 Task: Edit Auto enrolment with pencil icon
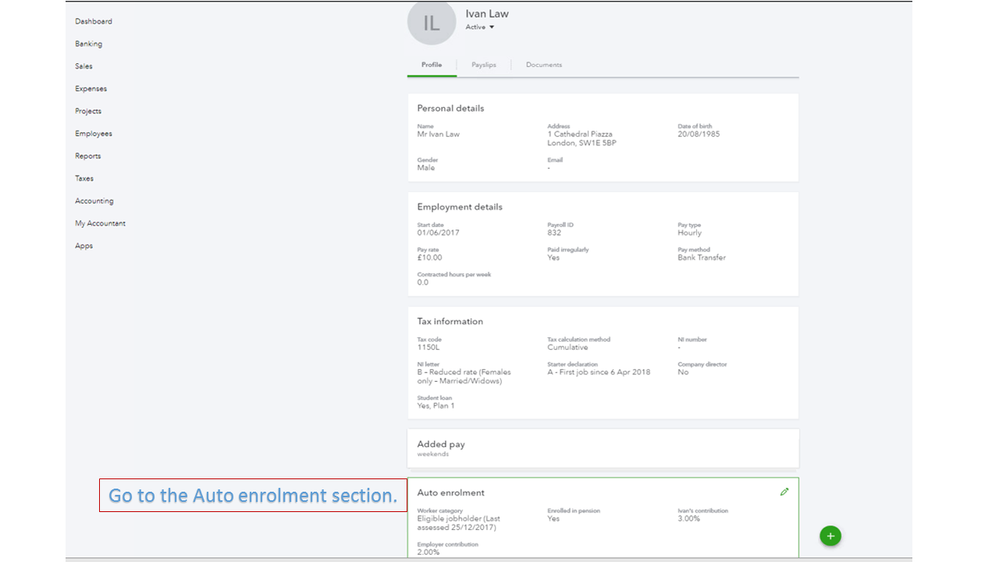coord(785,492)
